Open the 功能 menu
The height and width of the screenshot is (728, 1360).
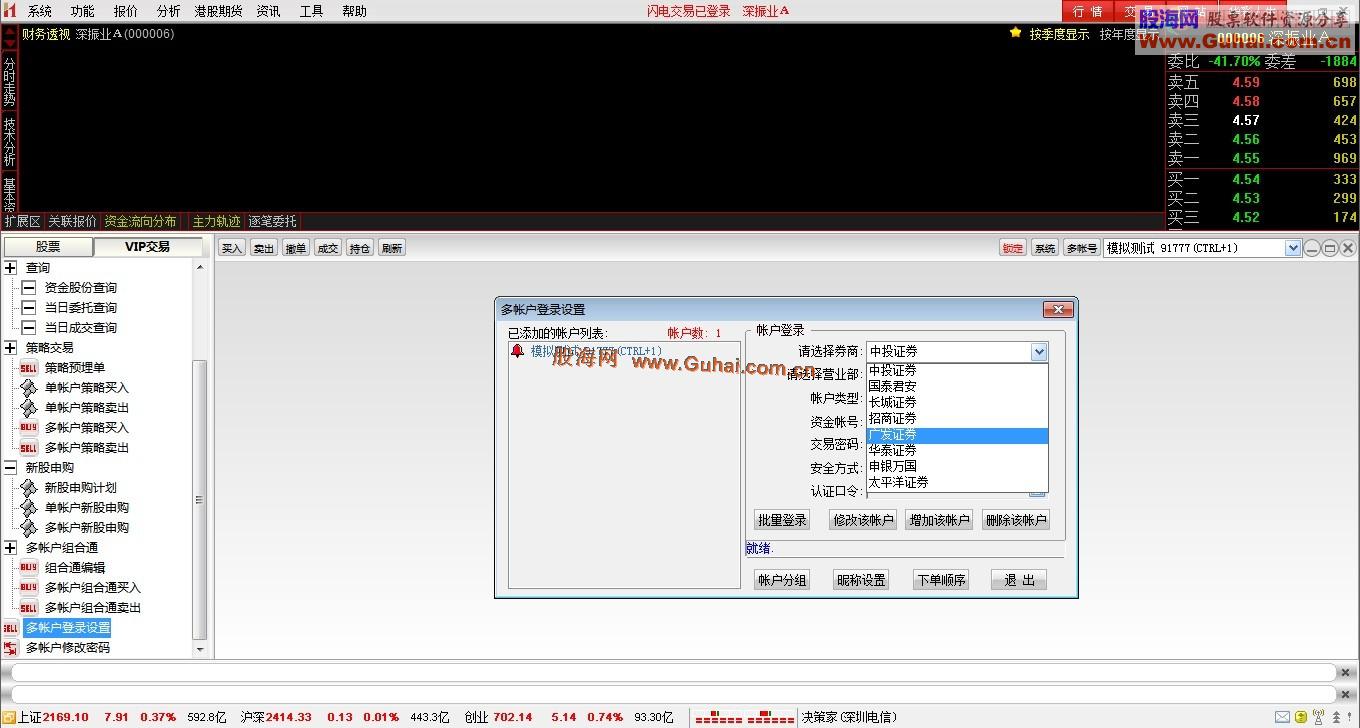coord(83,11)
